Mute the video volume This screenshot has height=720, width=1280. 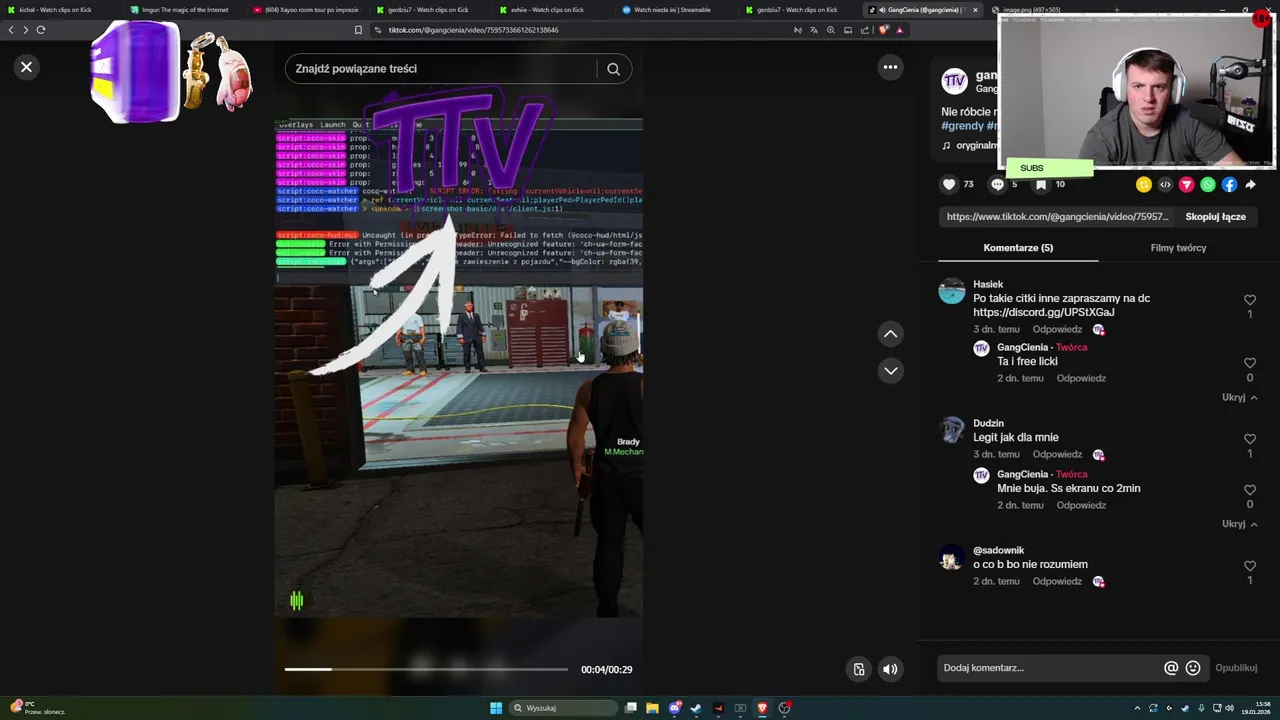tap(890, 669)
